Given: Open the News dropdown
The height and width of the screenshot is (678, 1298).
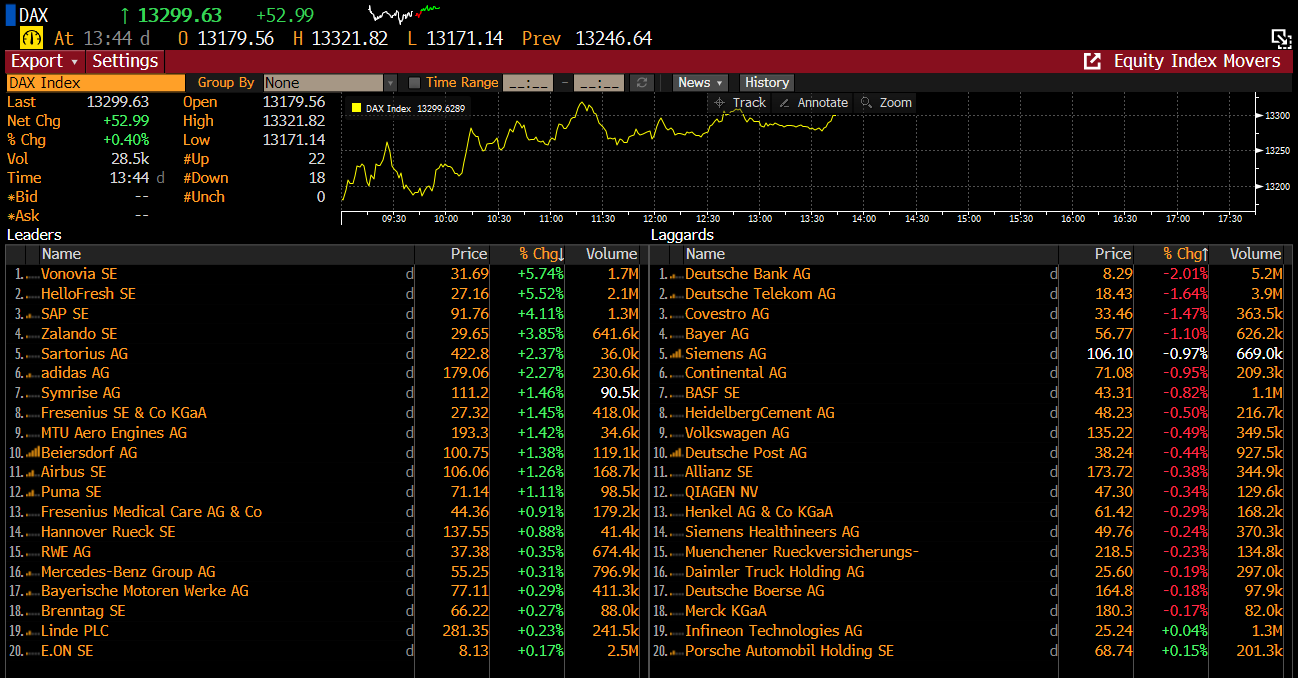Looking at the screenshot, I should [700, 83].
